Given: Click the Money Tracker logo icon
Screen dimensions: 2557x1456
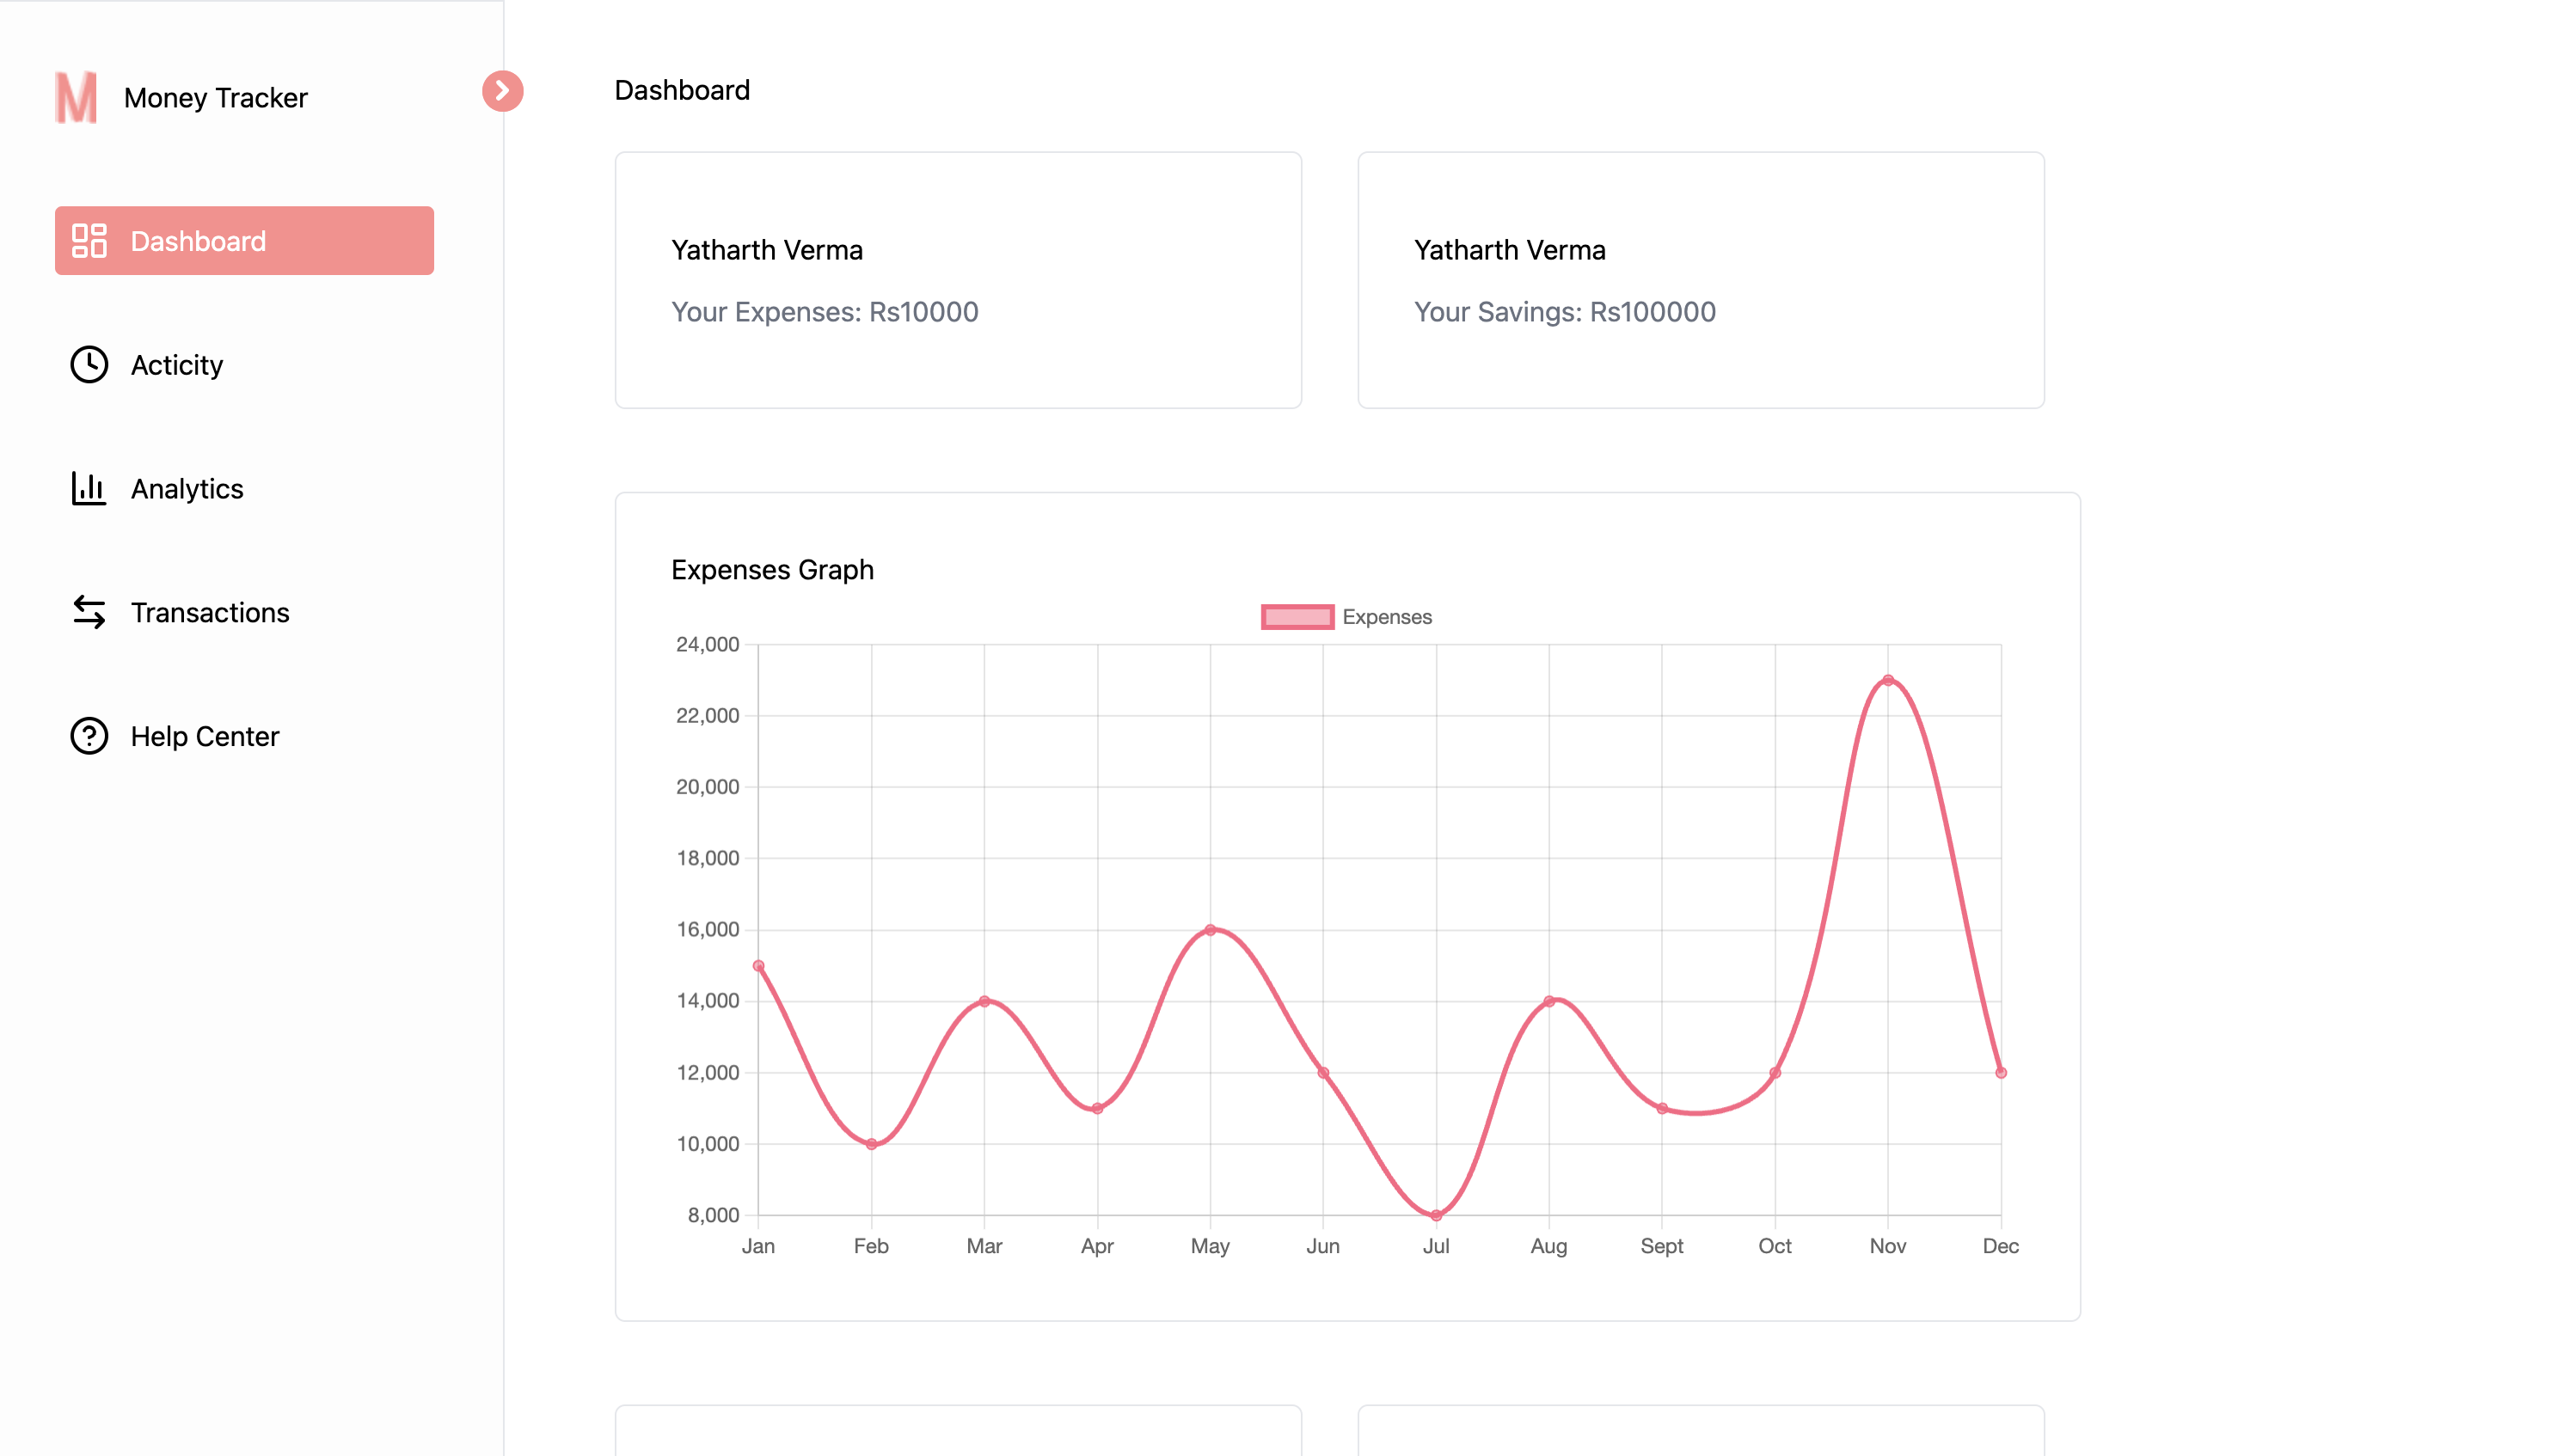Looking at the screenshot, I should click(x=76, y=97).
